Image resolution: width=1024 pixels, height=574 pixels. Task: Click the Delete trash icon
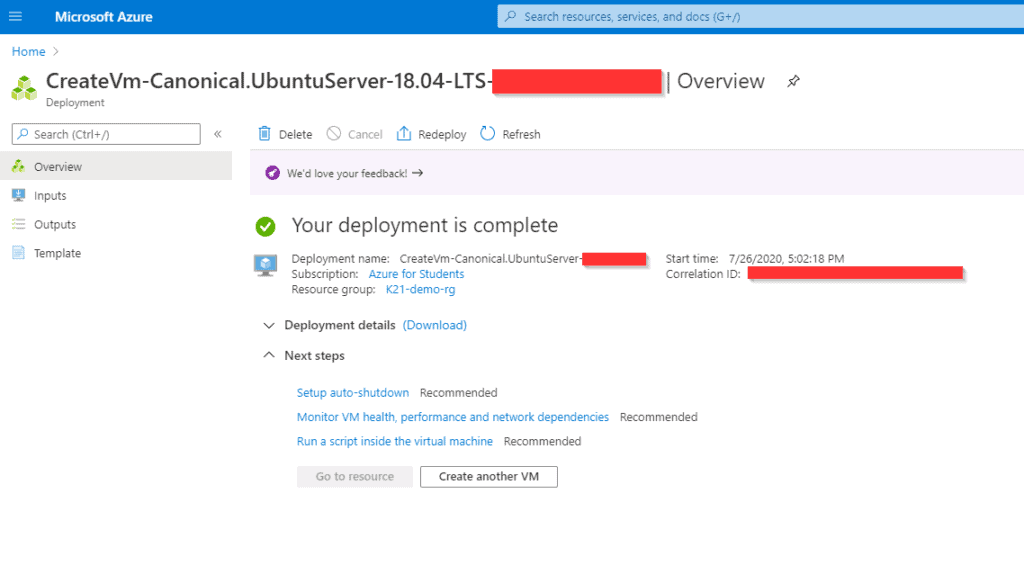tap(264, 133)
